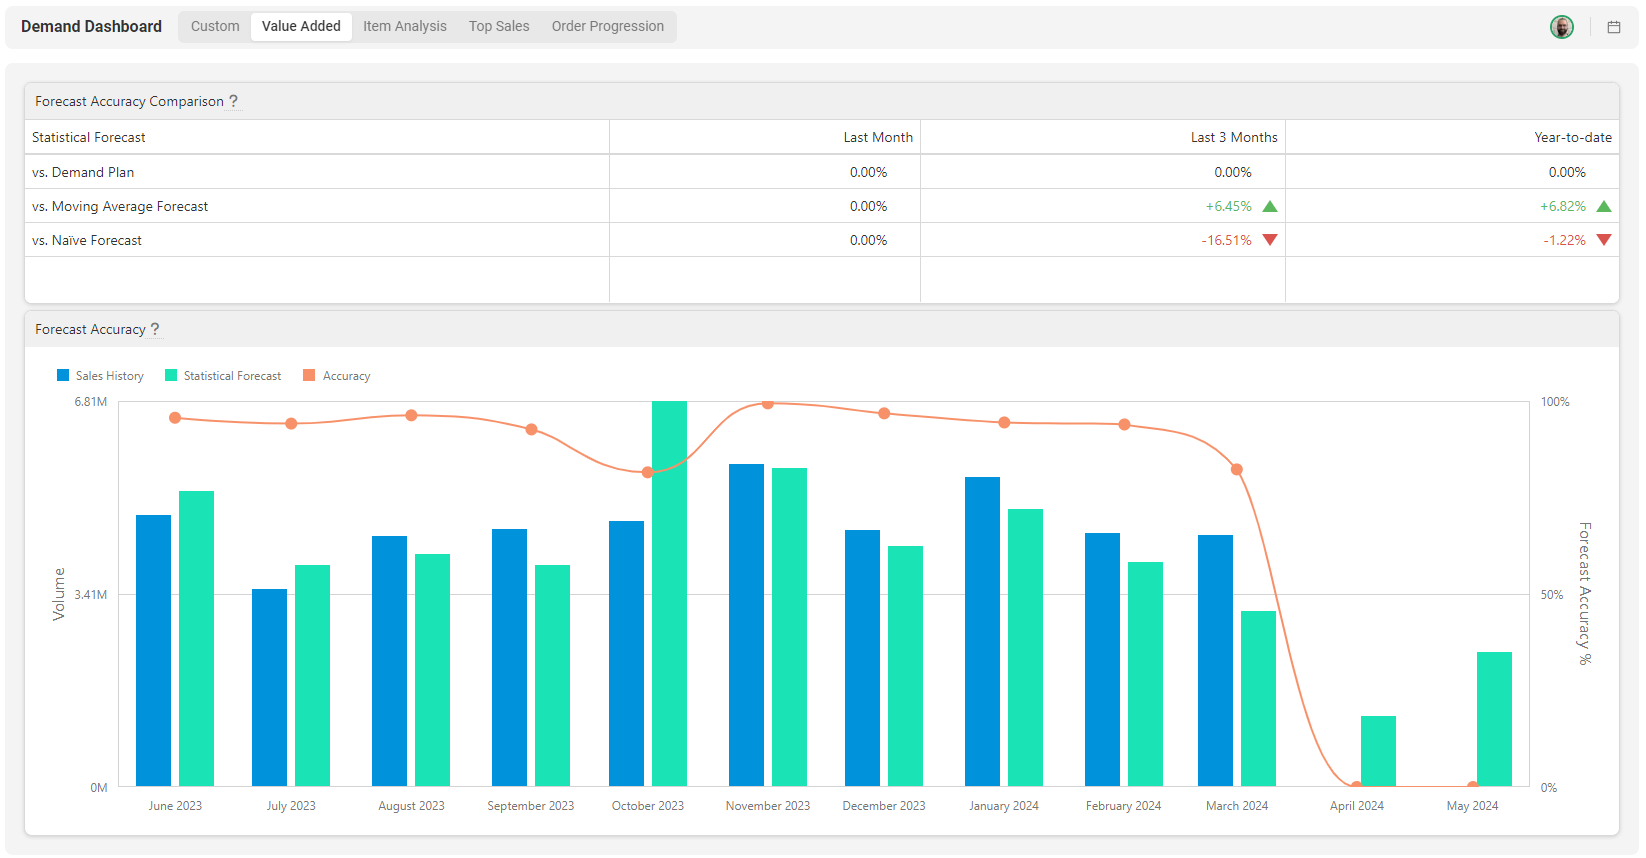Click red down arrow beside -1.22%
Viewport: 1646px width, 858px height.
[1604, 240]
